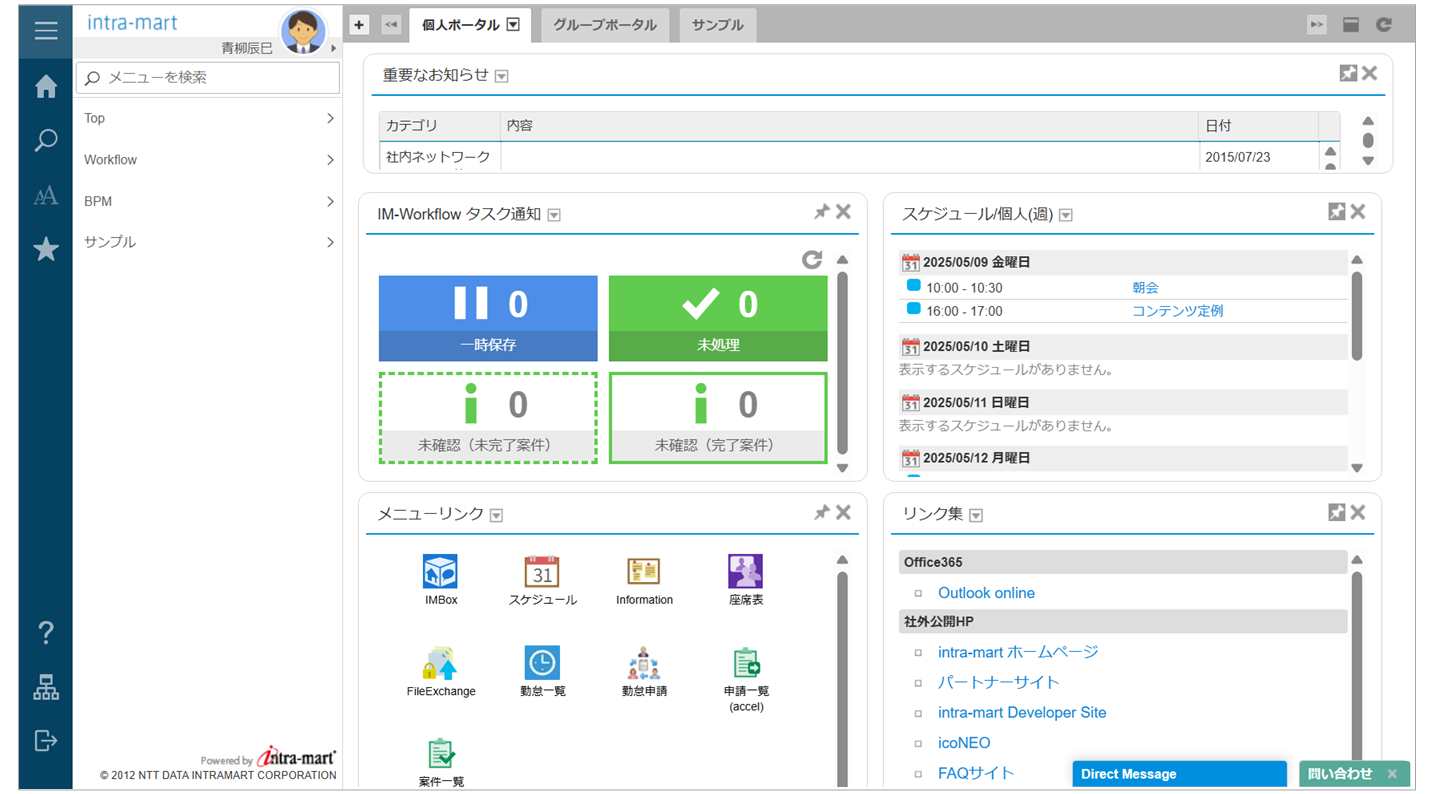Open search via sidebar magnifier icon

(45, 141)
